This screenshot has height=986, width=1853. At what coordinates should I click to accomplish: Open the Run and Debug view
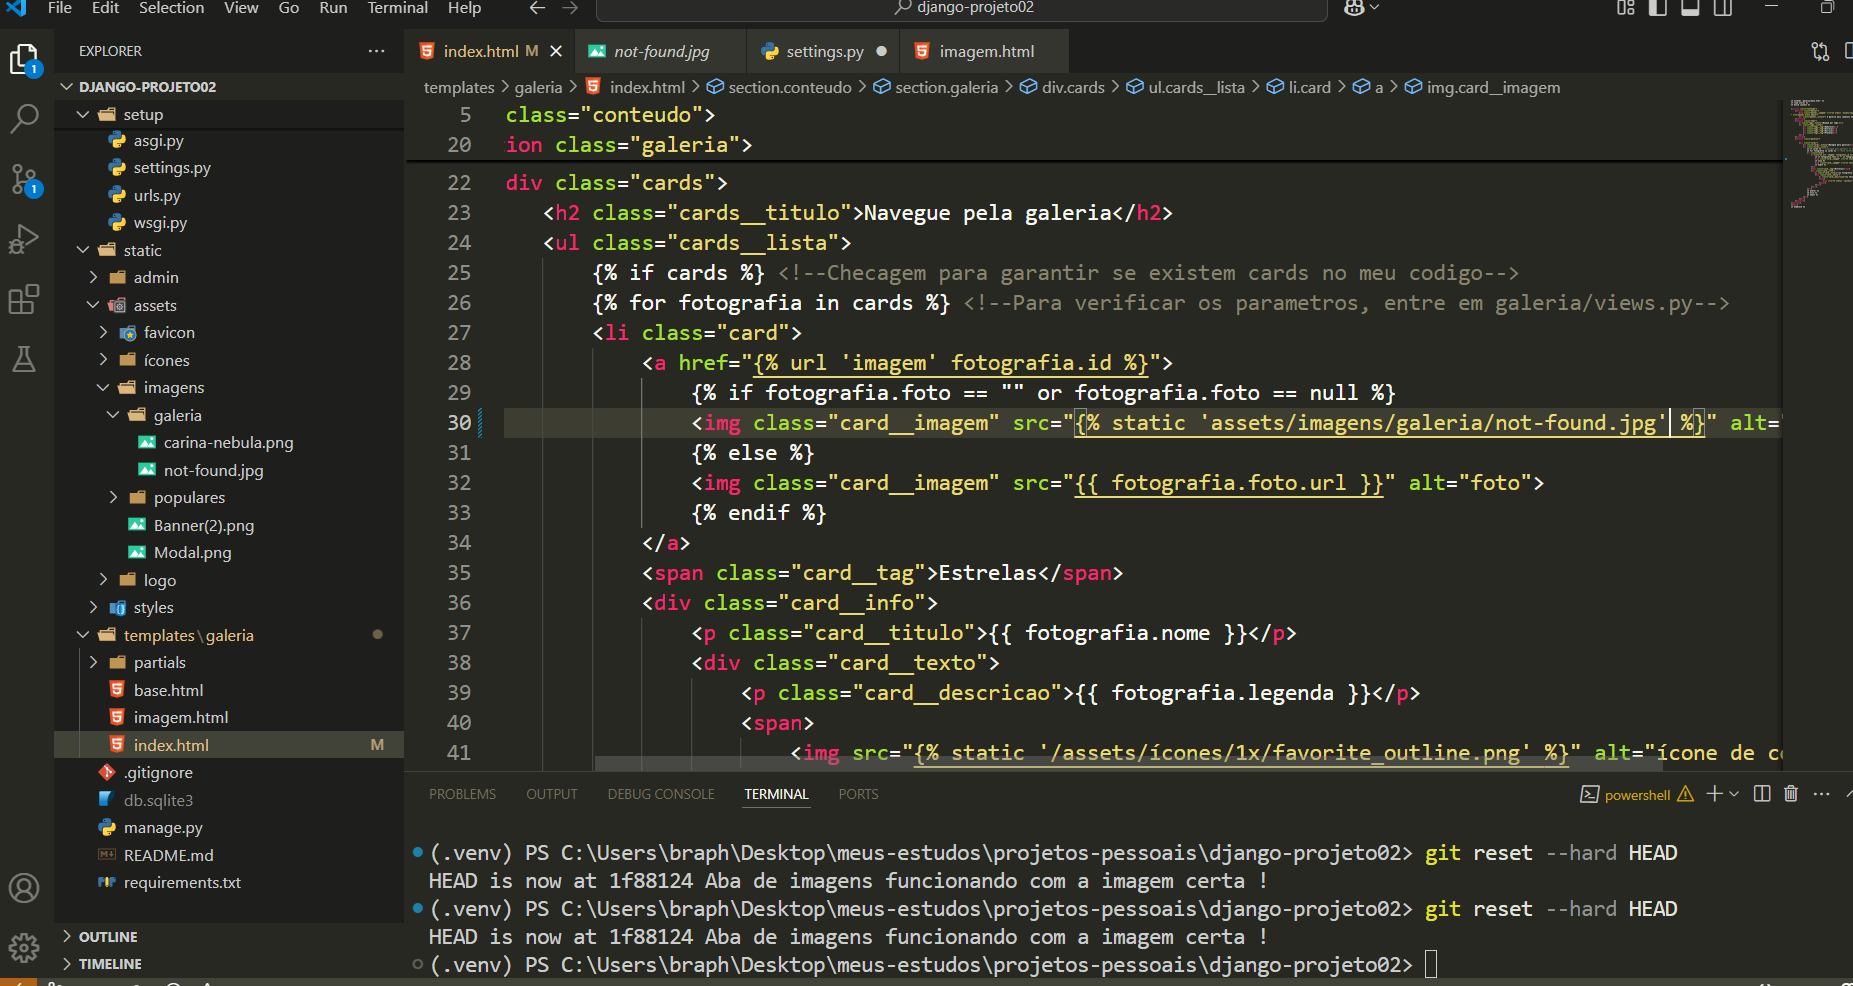[24, 240]
